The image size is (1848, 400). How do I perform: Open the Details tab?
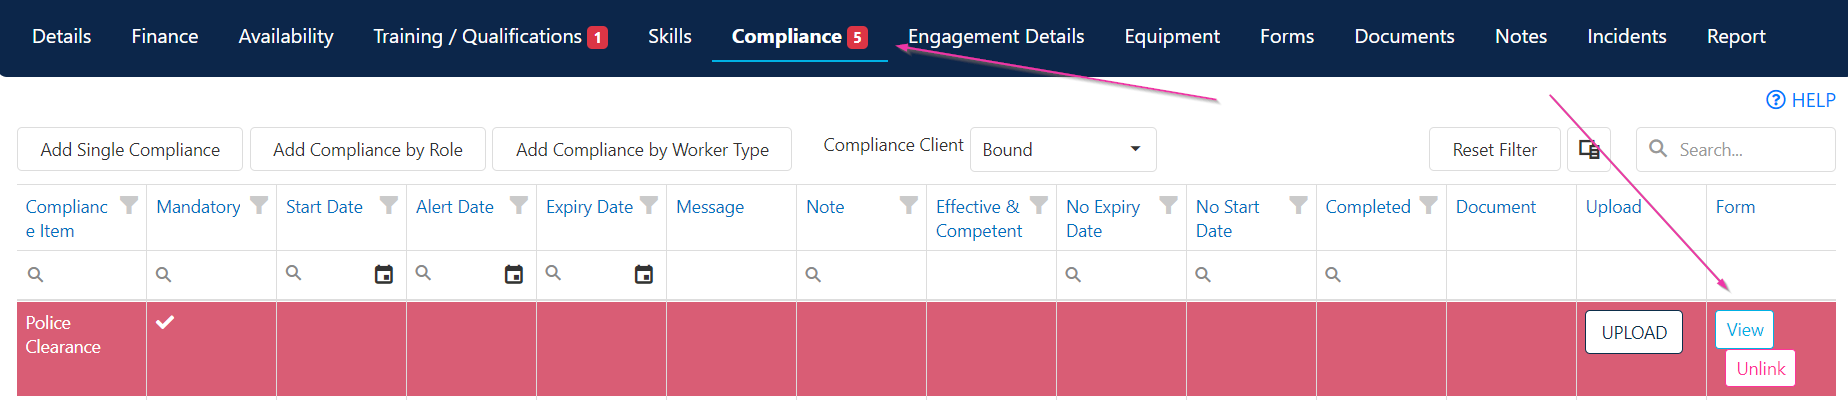click(x=62, y=37)
